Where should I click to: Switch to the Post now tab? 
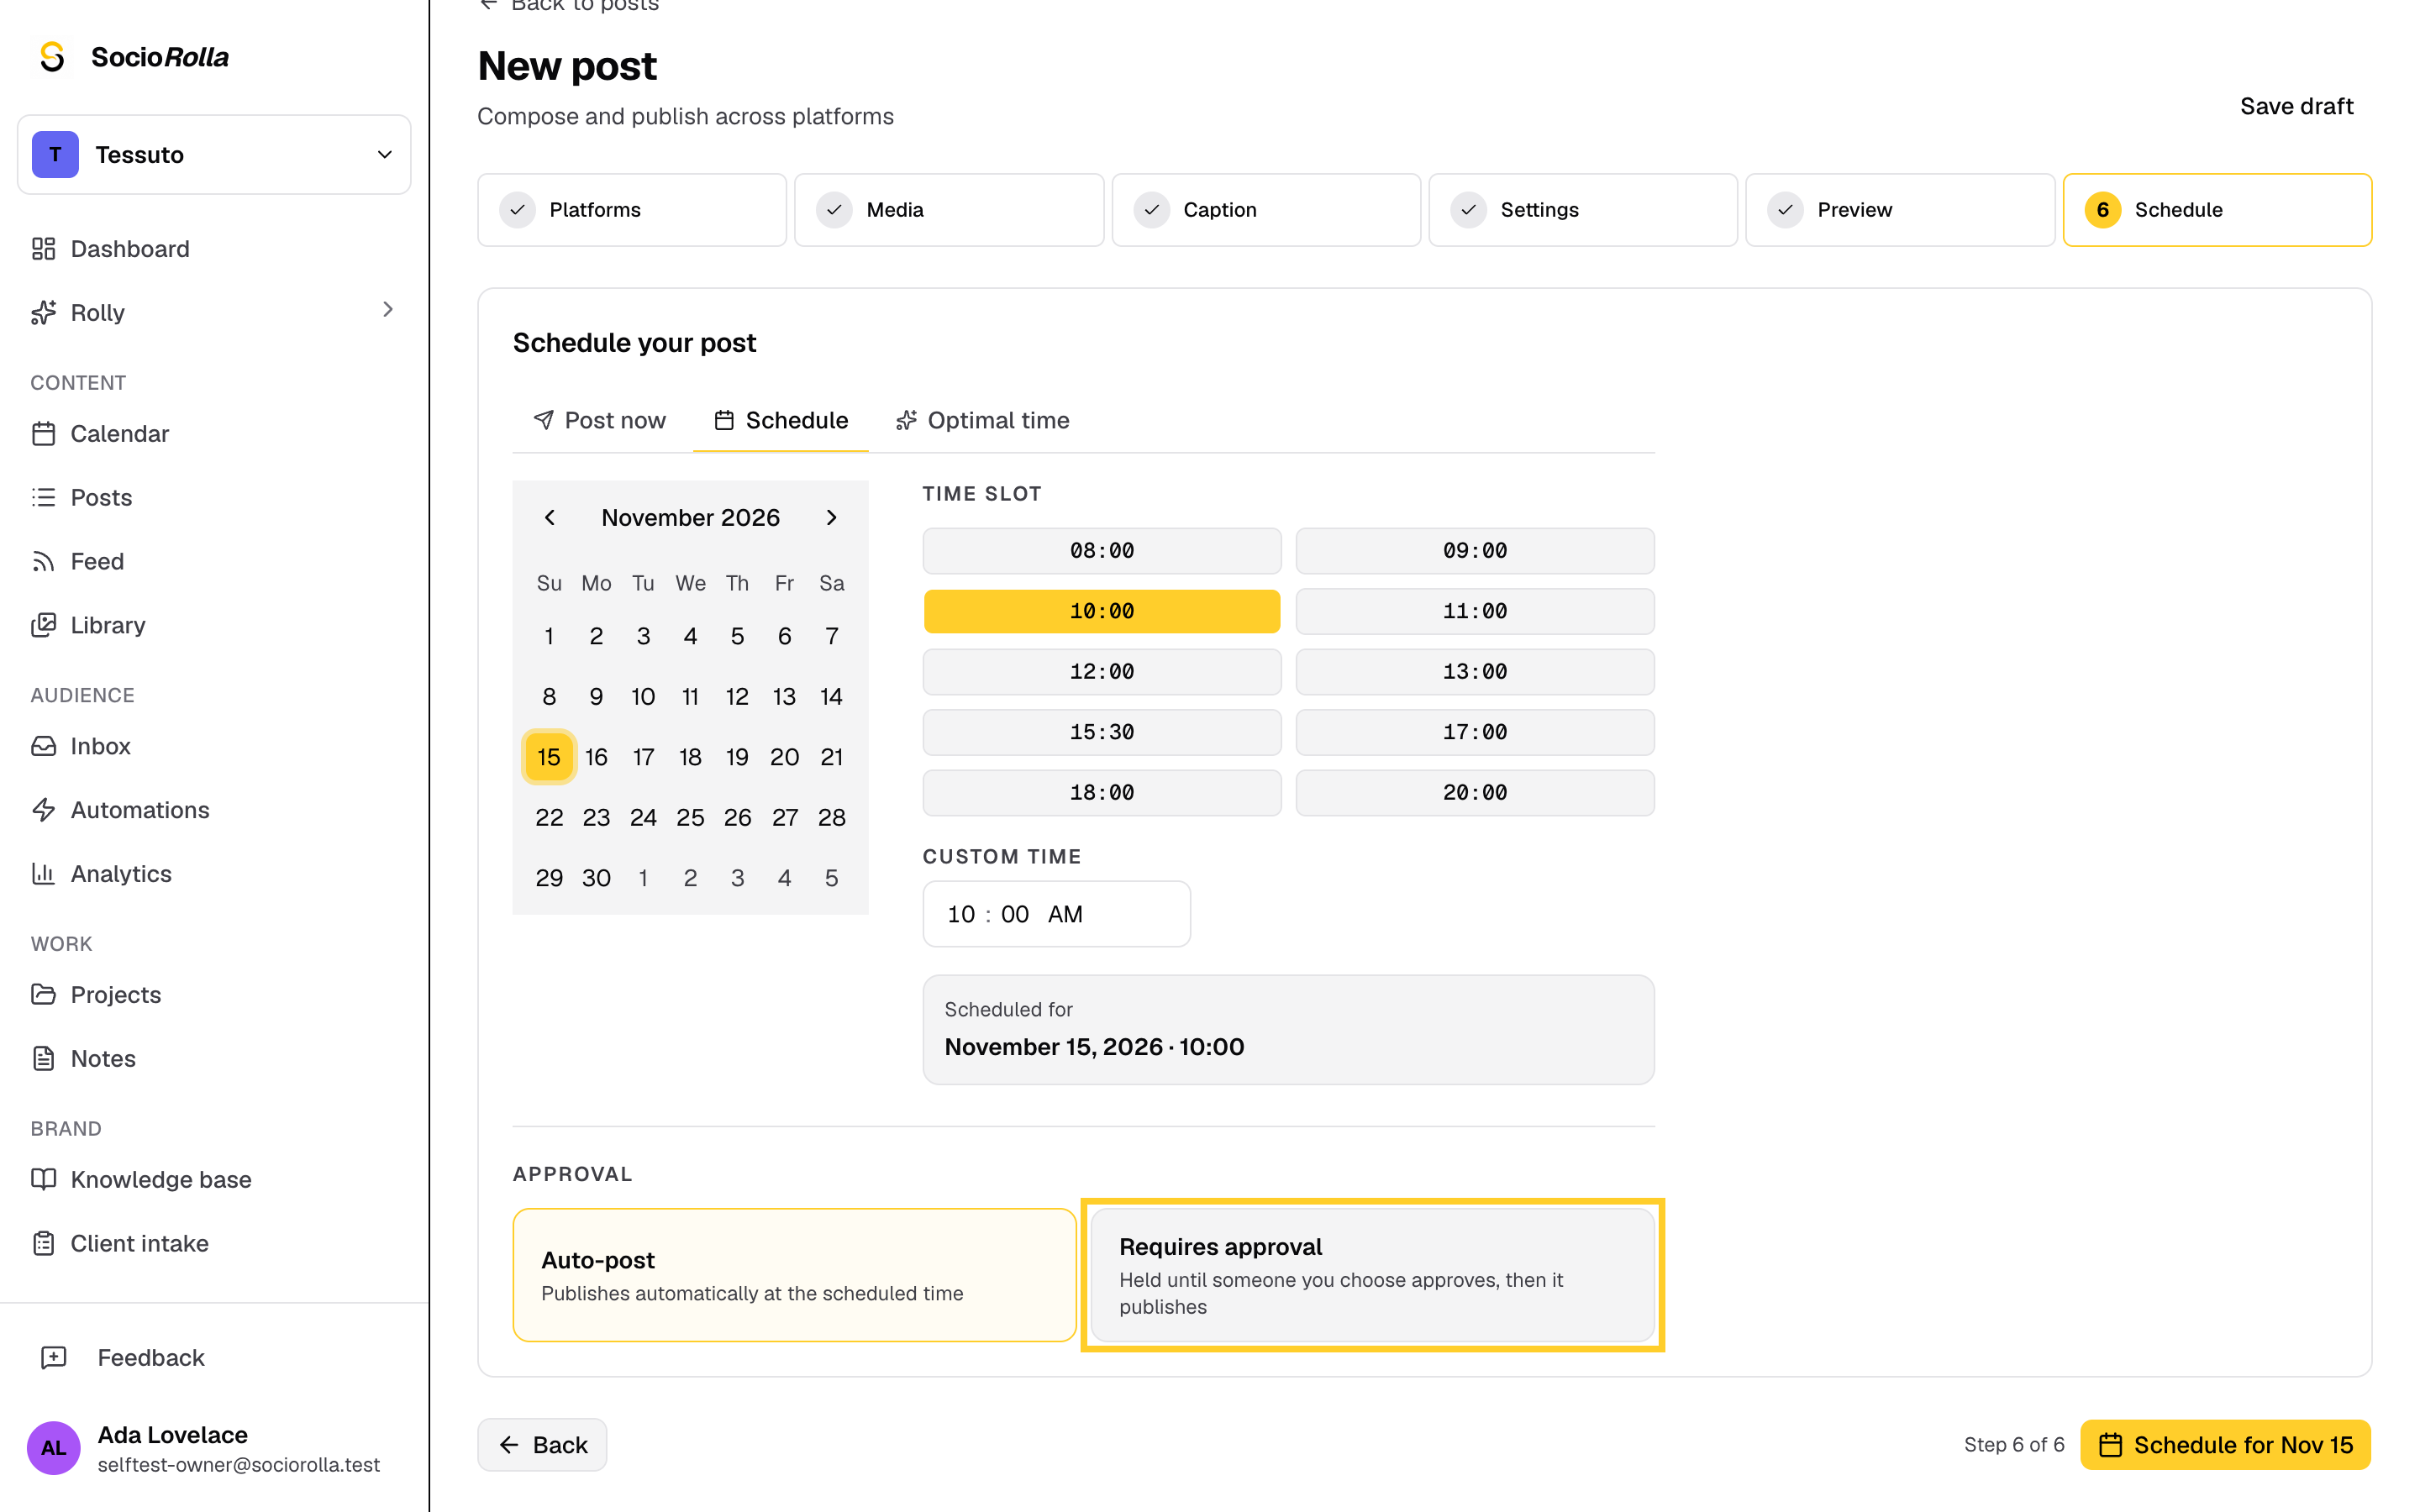click(x=599, y=421)
